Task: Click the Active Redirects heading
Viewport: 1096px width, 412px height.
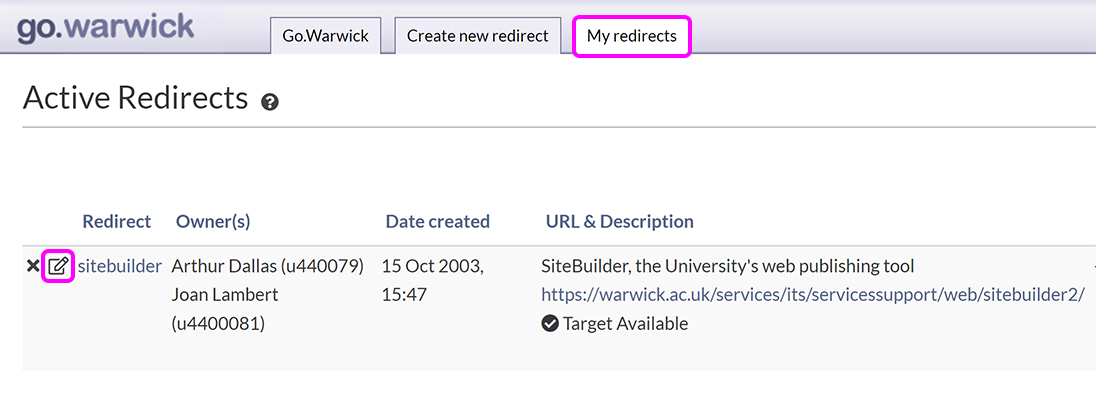Action: [135, 98]
